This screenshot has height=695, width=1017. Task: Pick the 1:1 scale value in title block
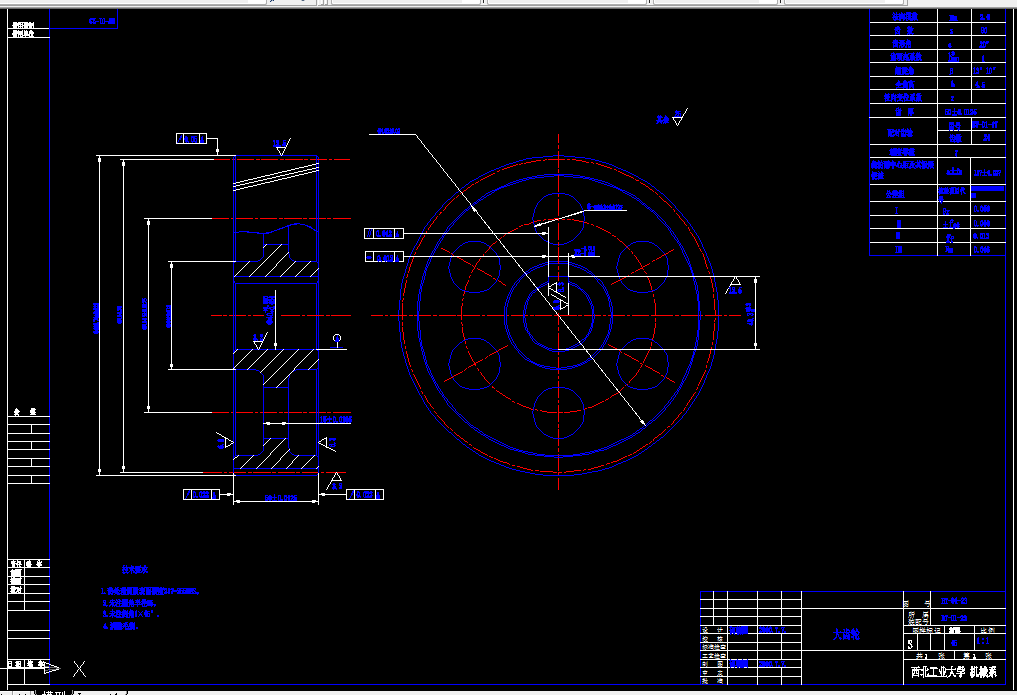pos(983,642)
